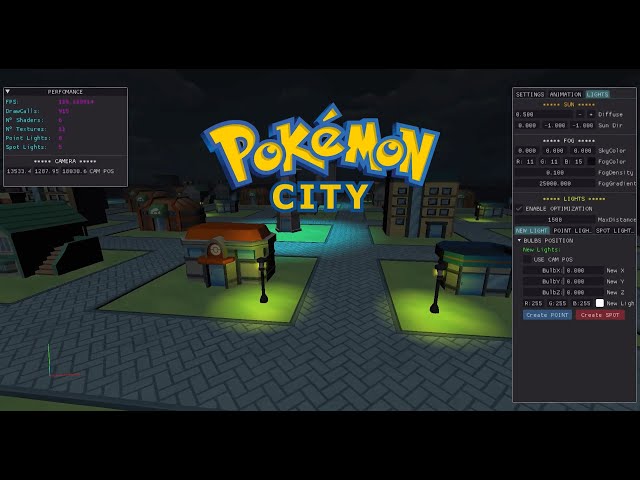Screen dimensions: 640x480
Task: Click the Nº Shaders label
Action: (x=24, y=120)
